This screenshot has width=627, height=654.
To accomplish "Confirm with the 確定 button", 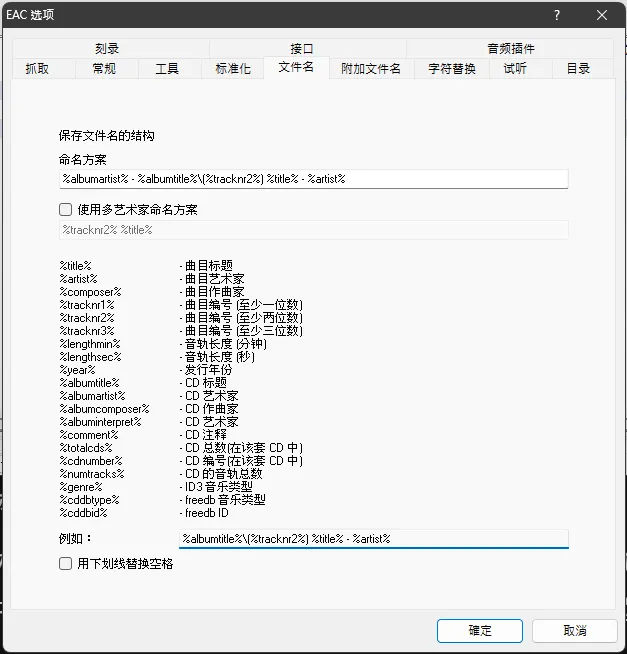I will coord(480,631).
